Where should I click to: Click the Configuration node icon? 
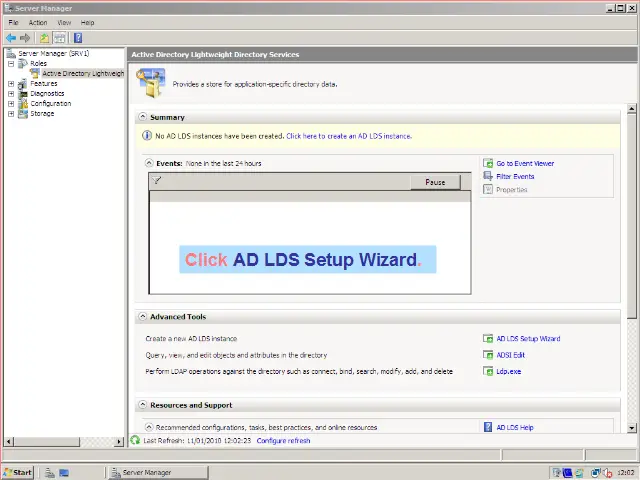pos(23,104)
